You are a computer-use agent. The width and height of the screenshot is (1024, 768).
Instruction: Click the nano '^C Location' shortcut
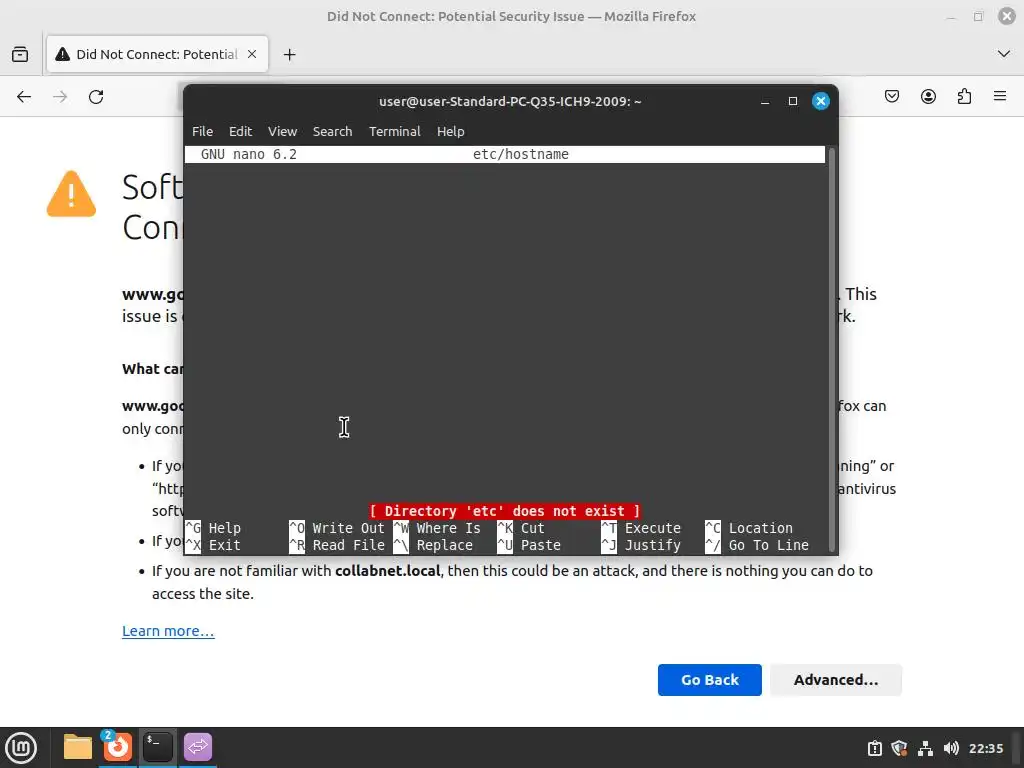click(749, 528)
